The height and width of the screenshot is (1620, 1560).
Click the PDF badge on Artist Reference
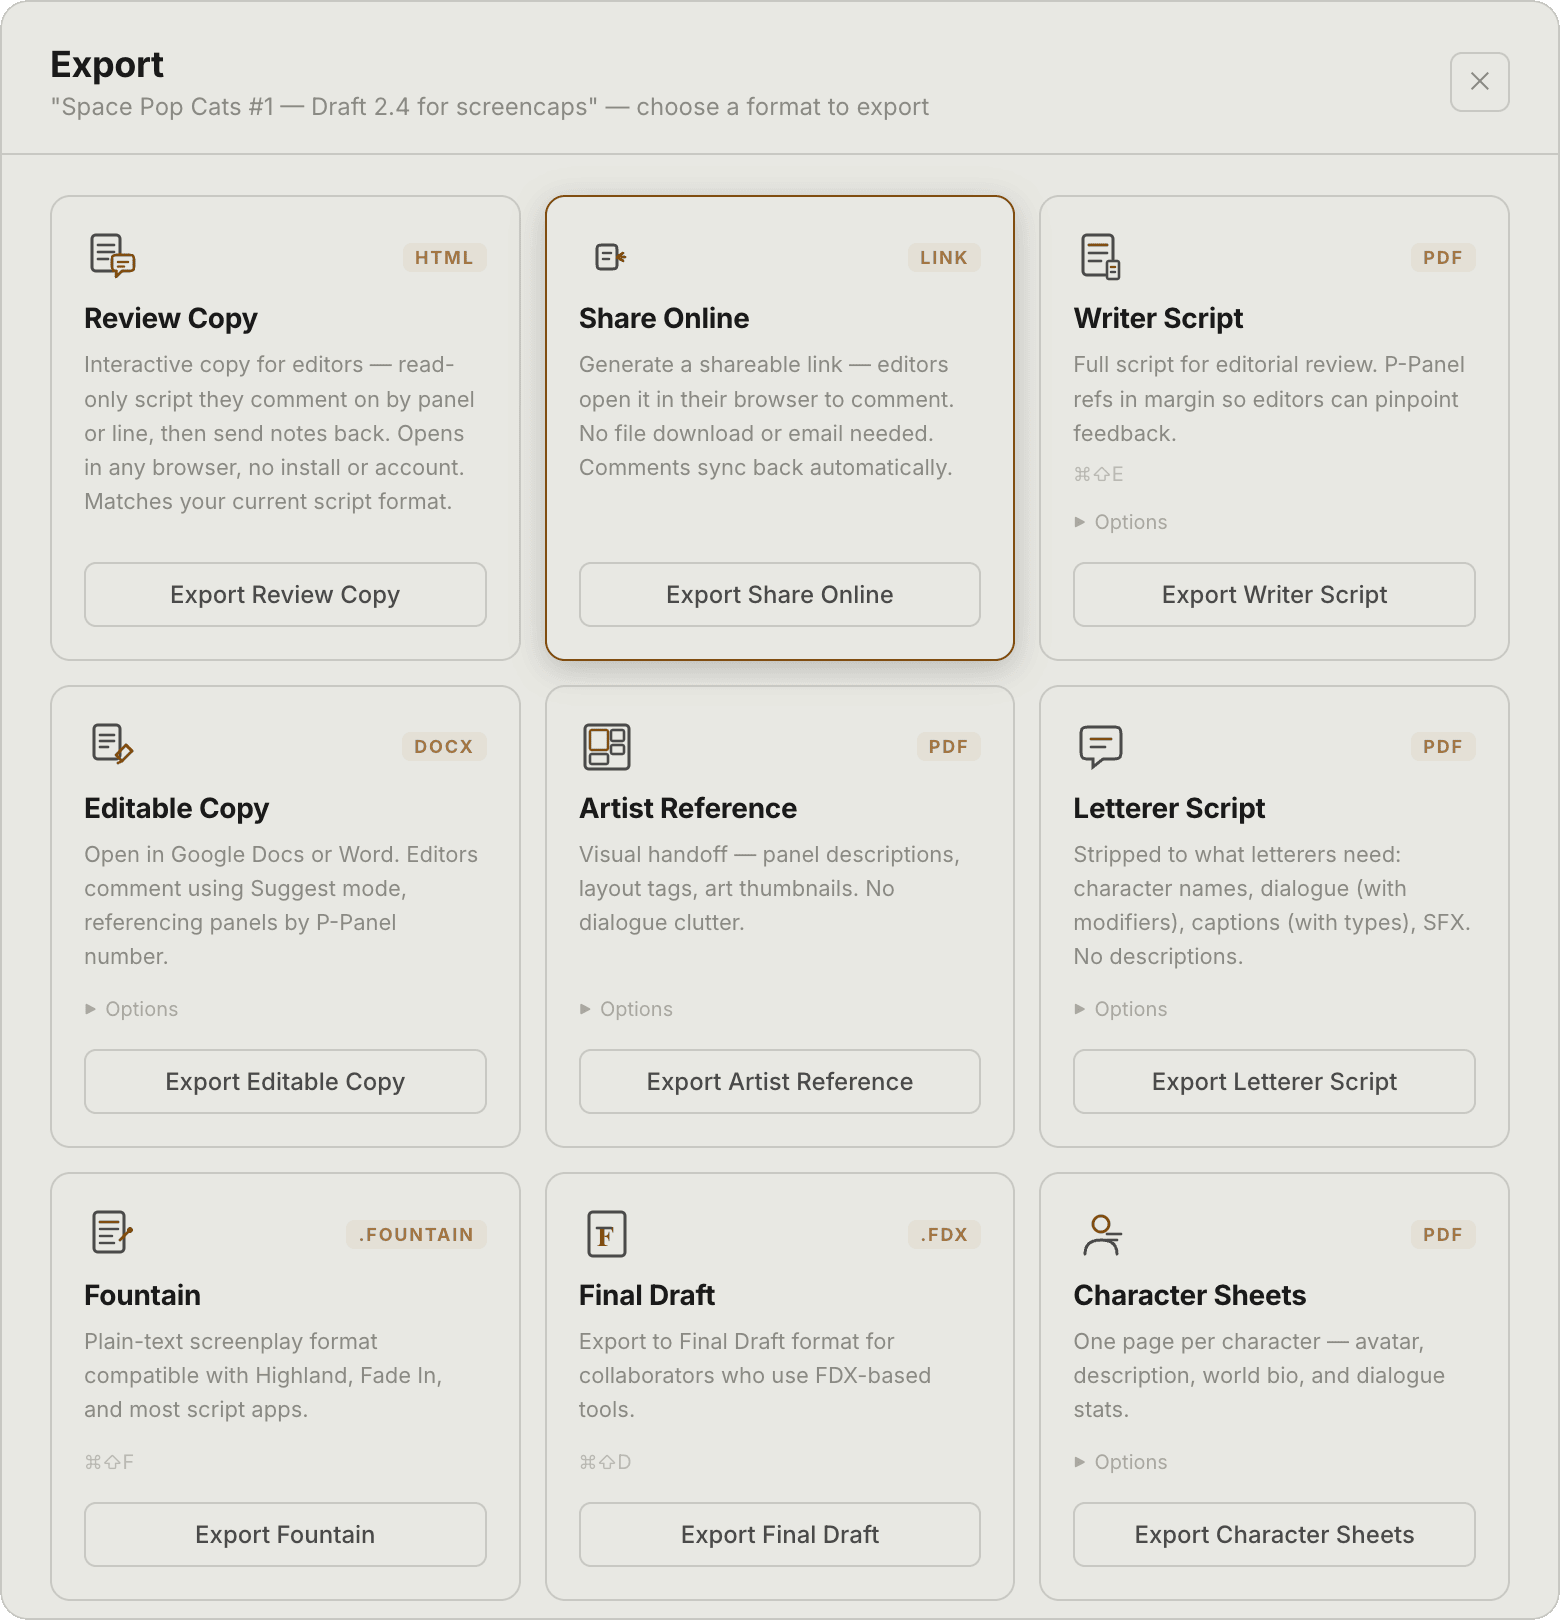point(948,746)
